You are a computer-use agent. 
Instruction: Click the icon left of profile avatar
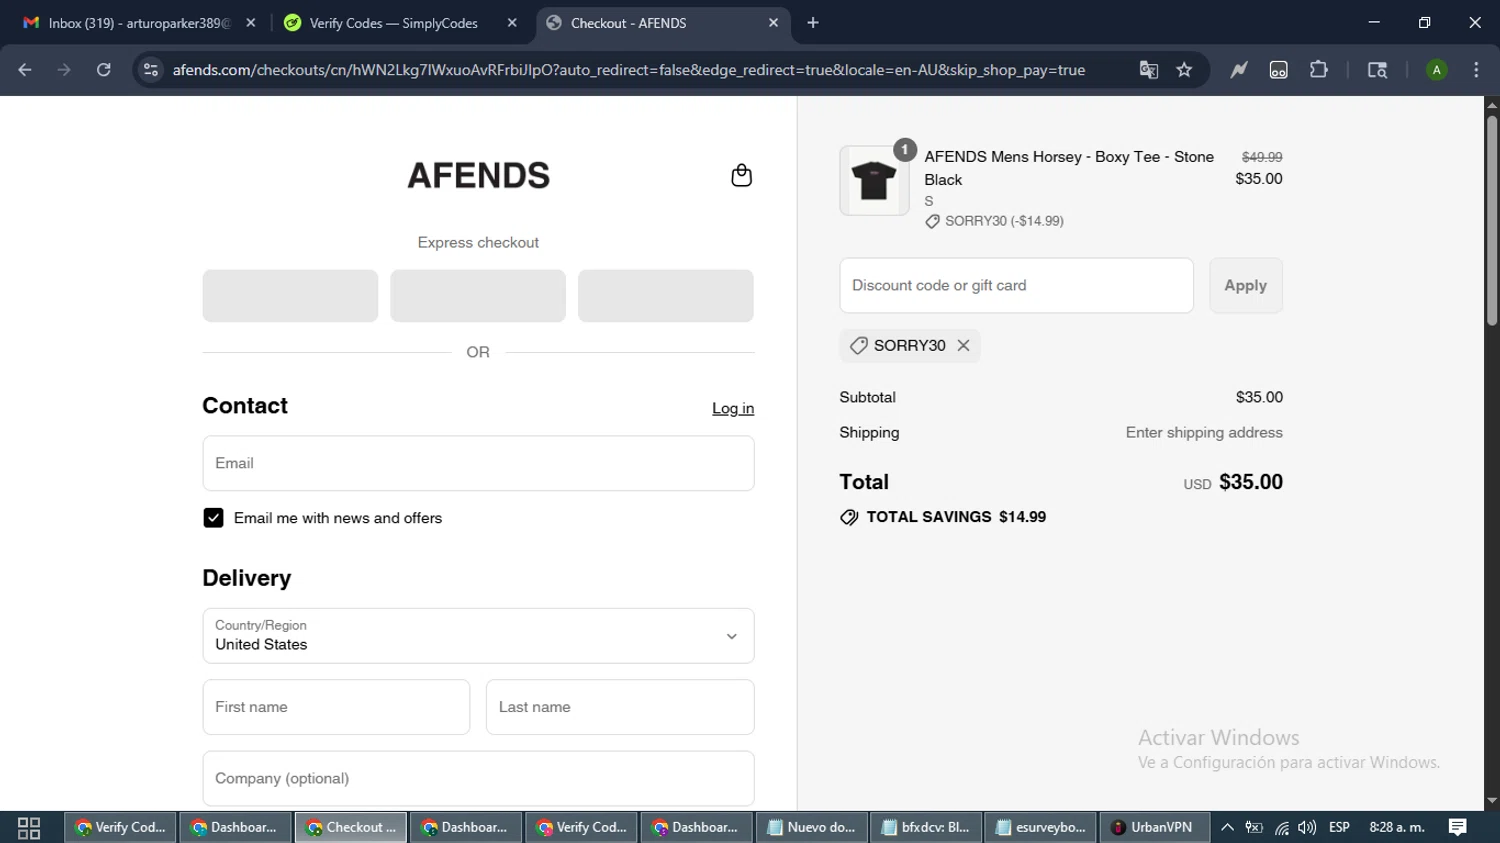tap(1377, 70)
